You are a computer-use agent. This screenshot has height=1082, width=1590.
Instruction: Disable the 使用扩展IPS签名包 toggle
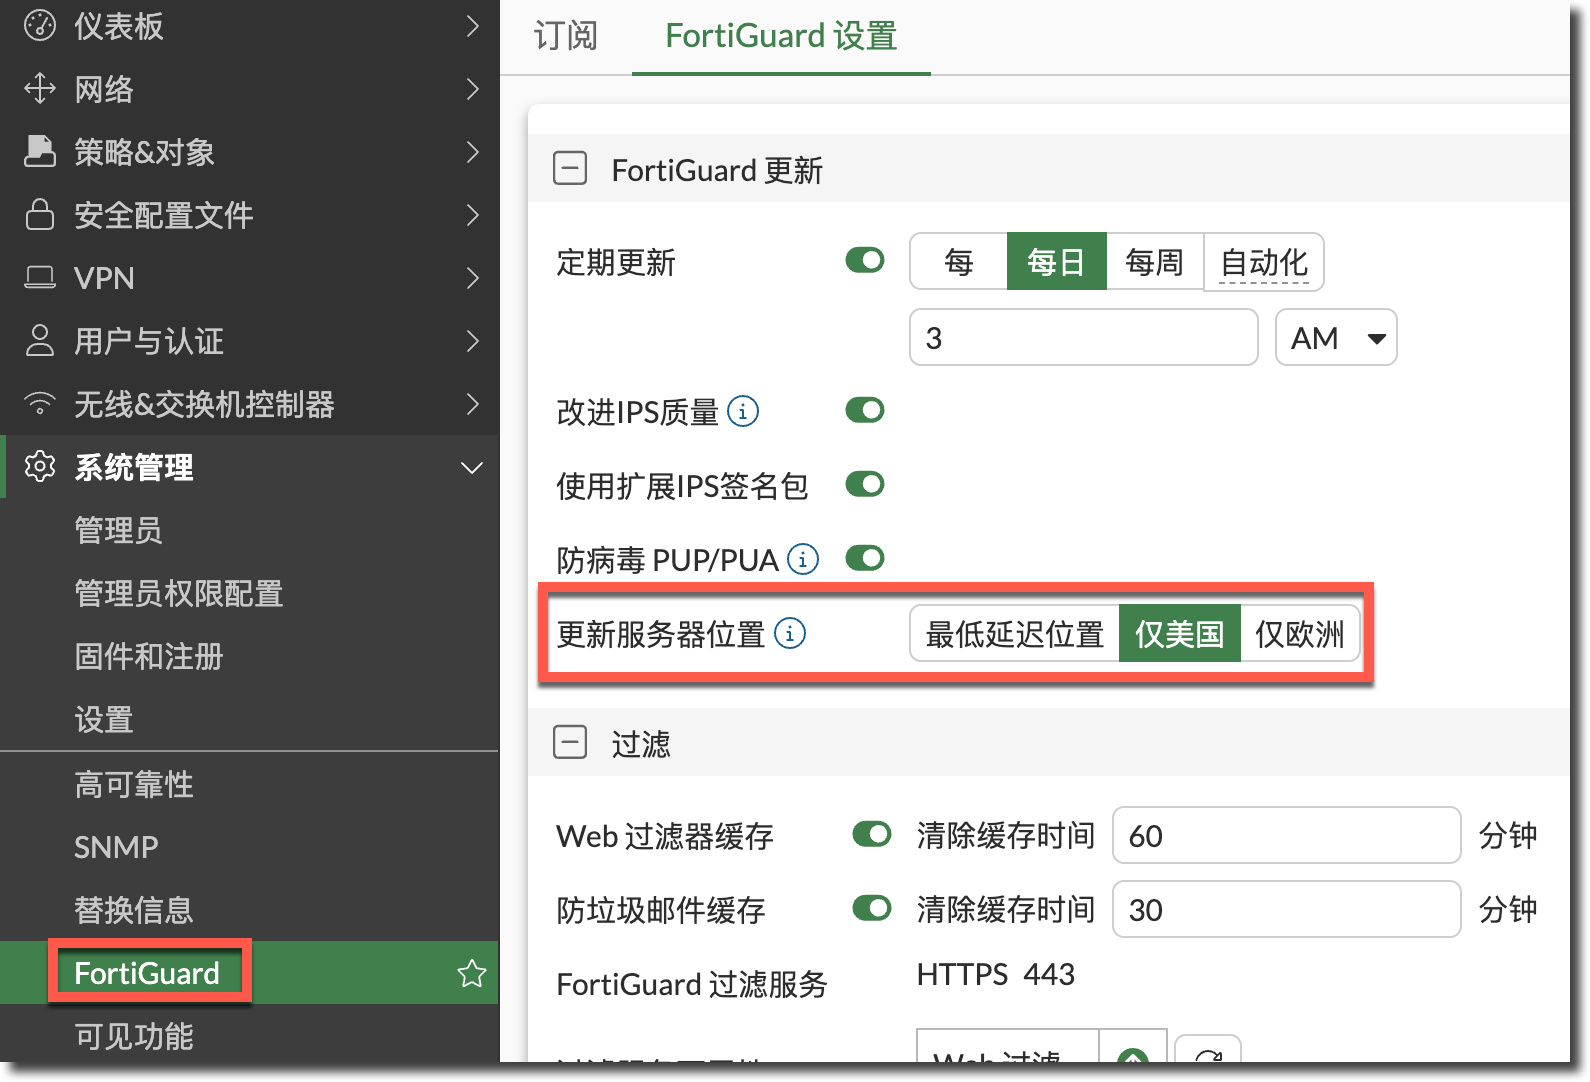tap(865, 485)
